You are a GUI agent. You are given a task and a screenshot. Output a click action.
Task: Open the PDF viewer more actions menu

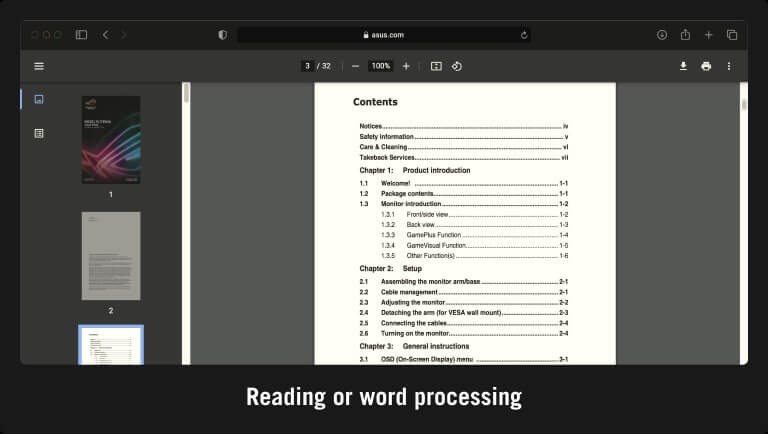(729, 66)
